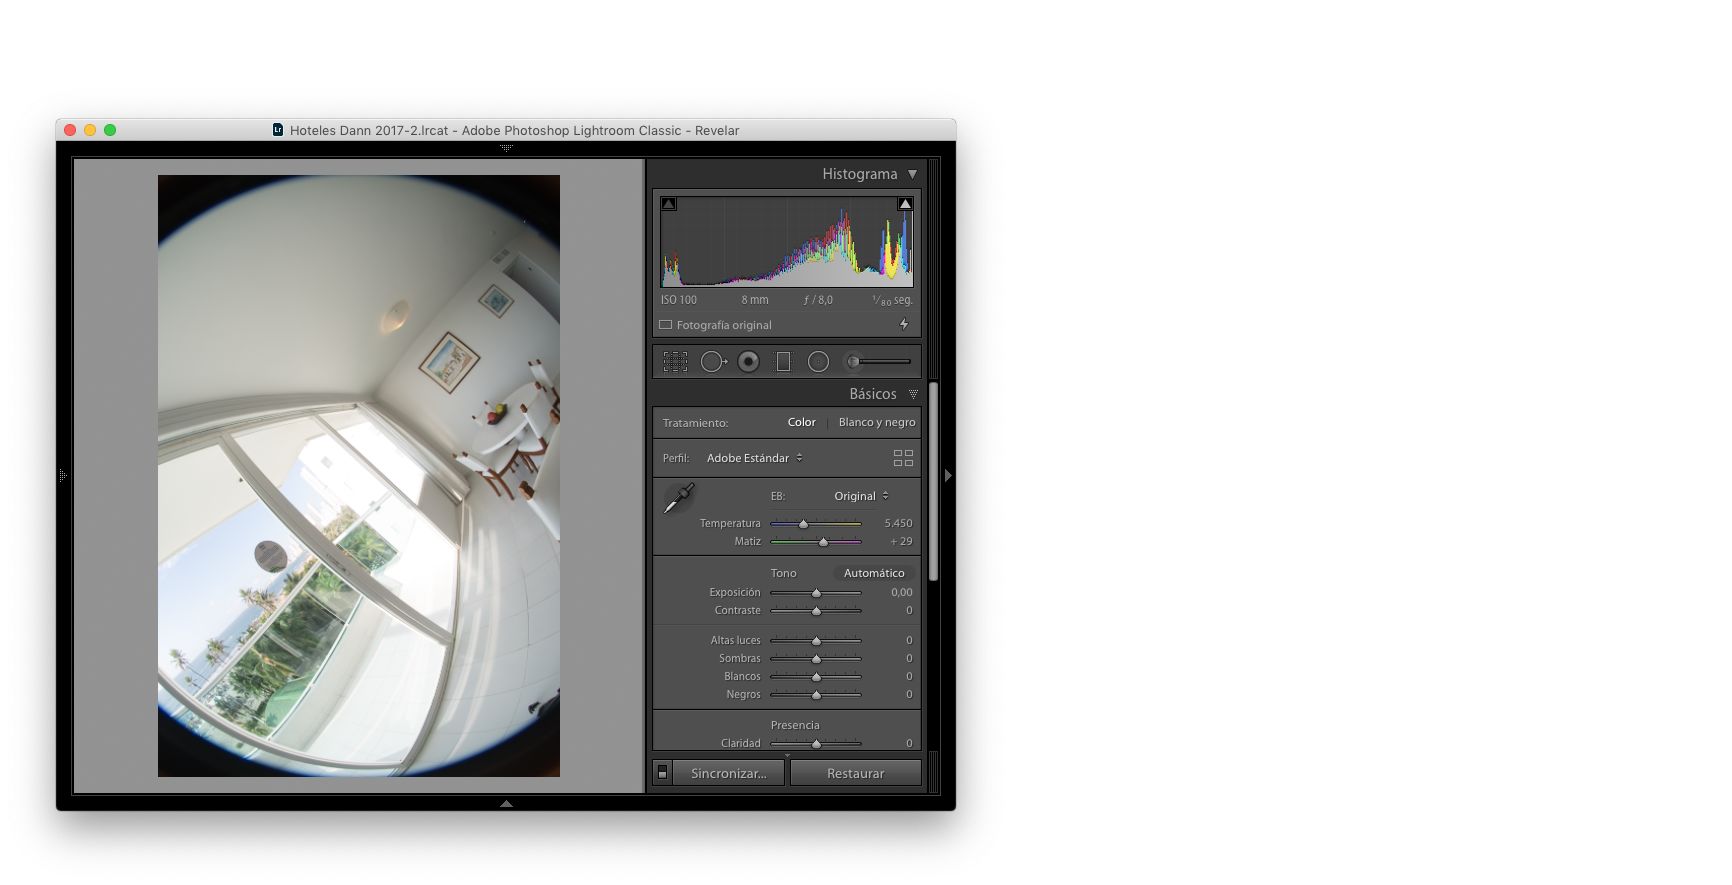Select the Color treatment option
1732x885 pixels.
(801, 422)
